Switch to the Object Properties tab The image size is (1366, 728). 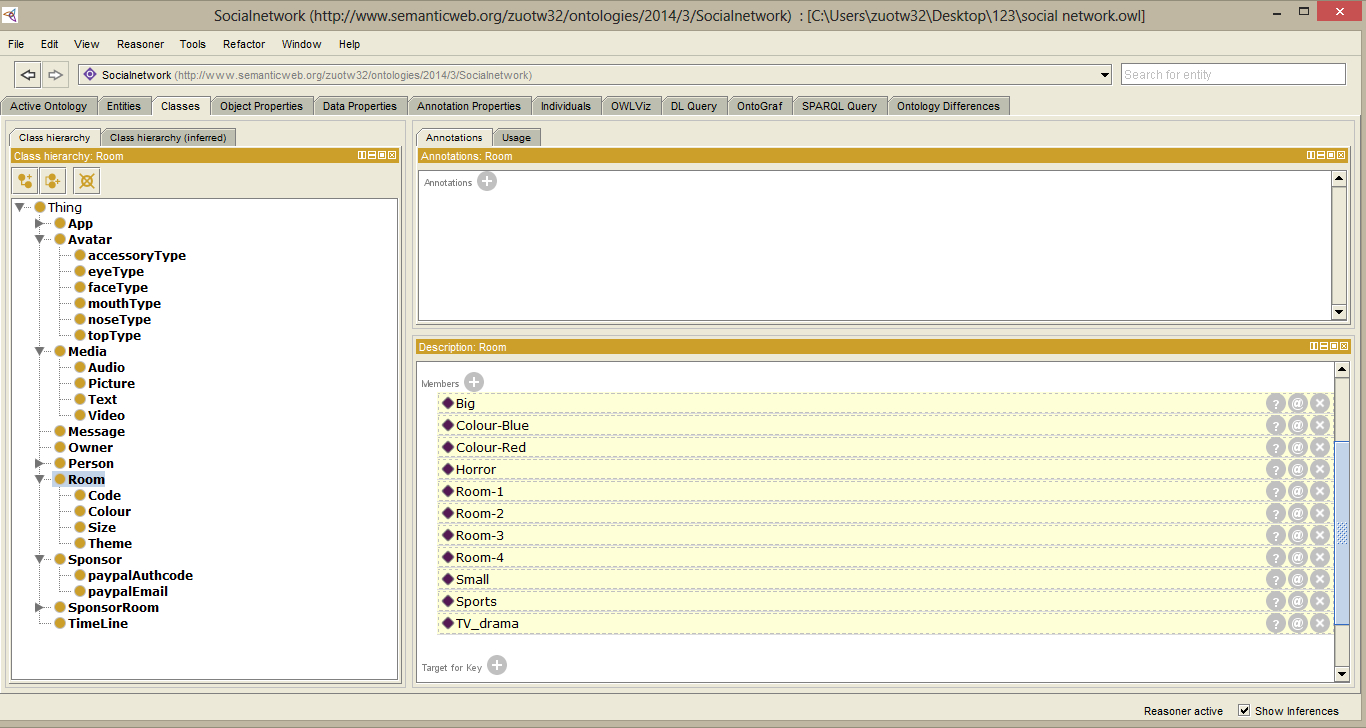coord(261,106)
